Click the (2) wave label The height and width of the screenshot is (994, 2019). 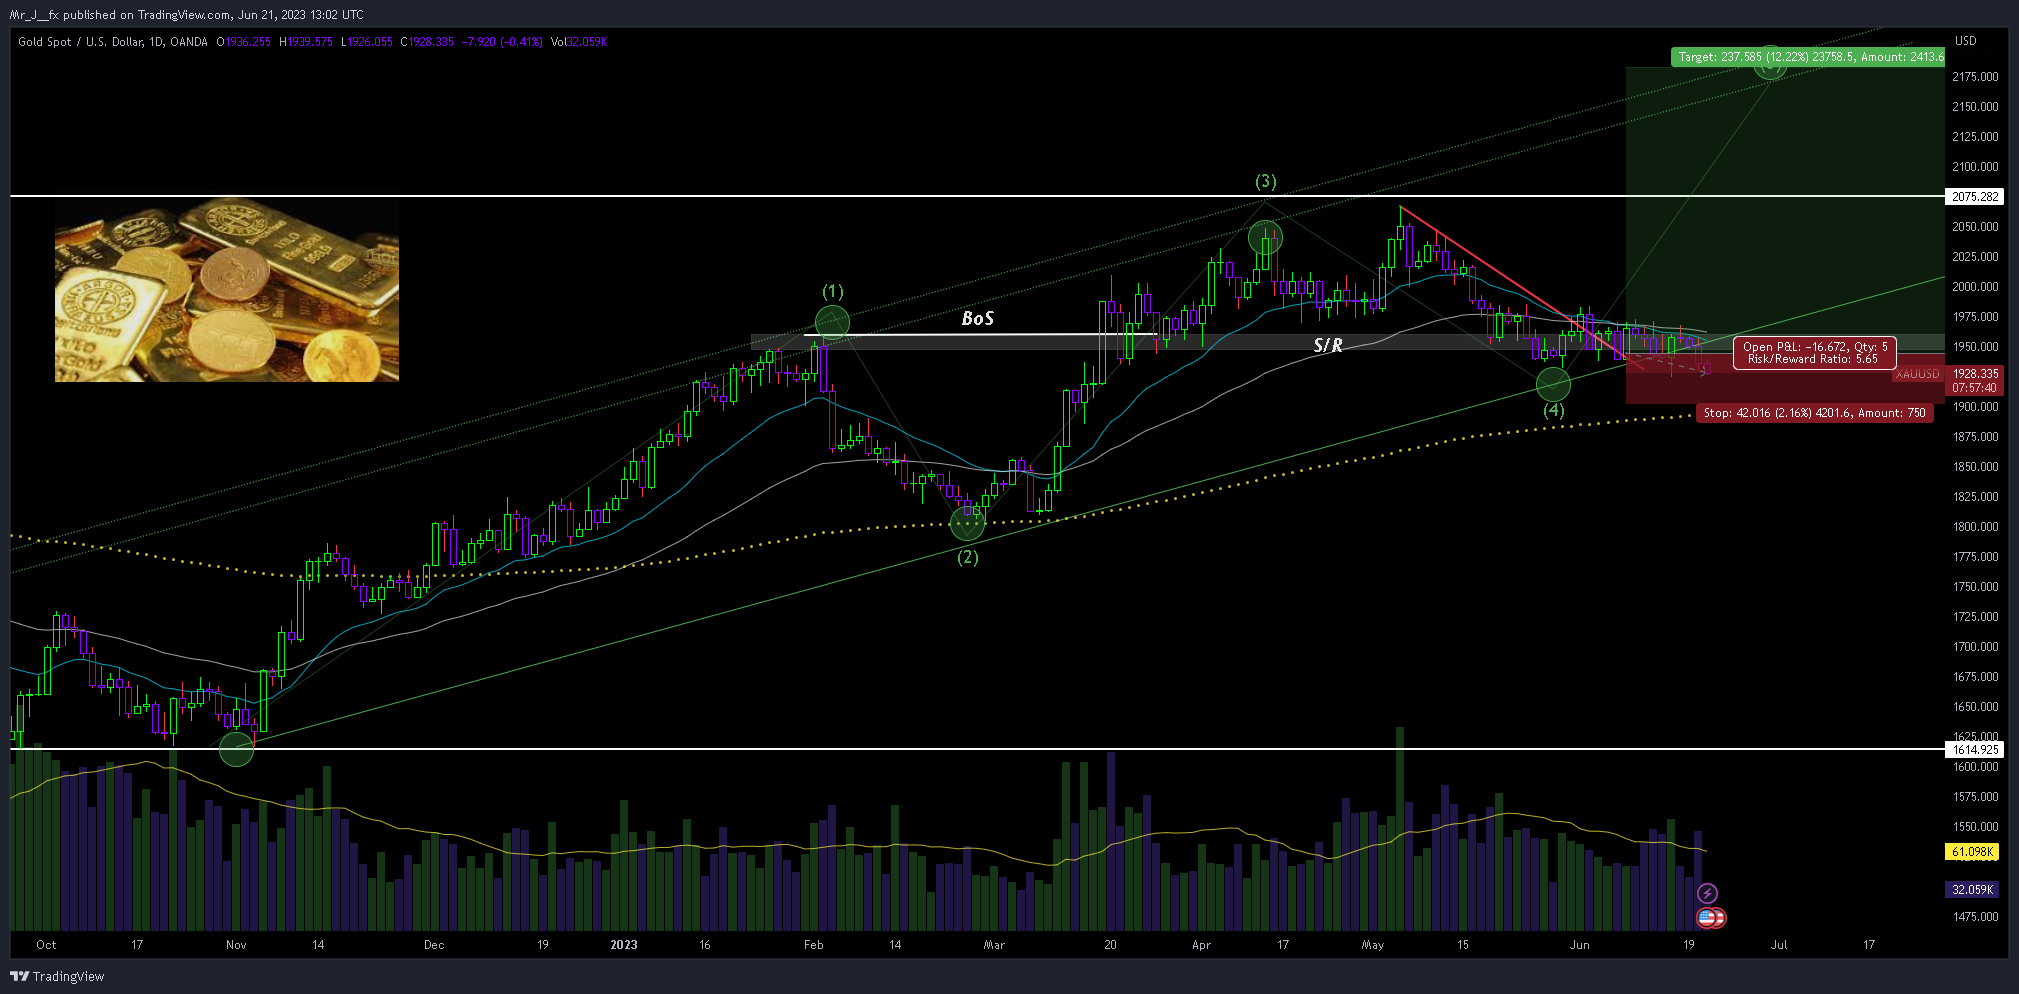[x=968, y=557]
